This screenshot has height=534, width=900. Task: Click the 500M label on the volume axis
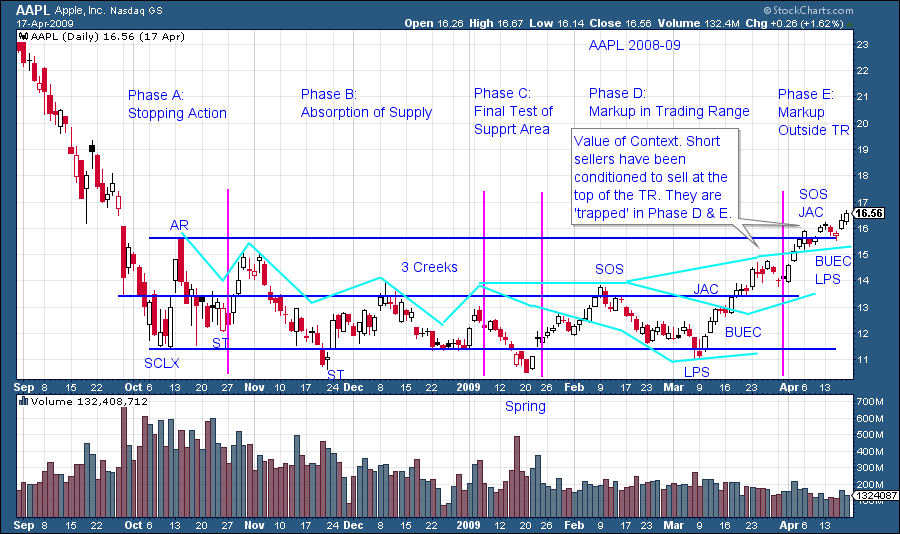tap(870, 435)
